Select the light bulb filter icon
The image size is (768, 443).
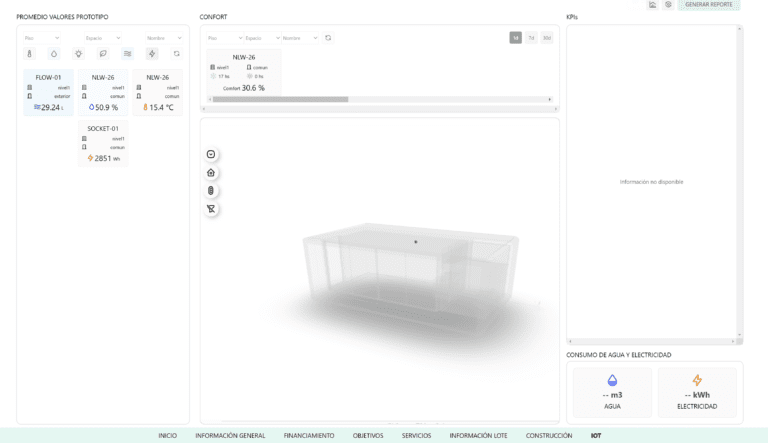tap(78, 54)
